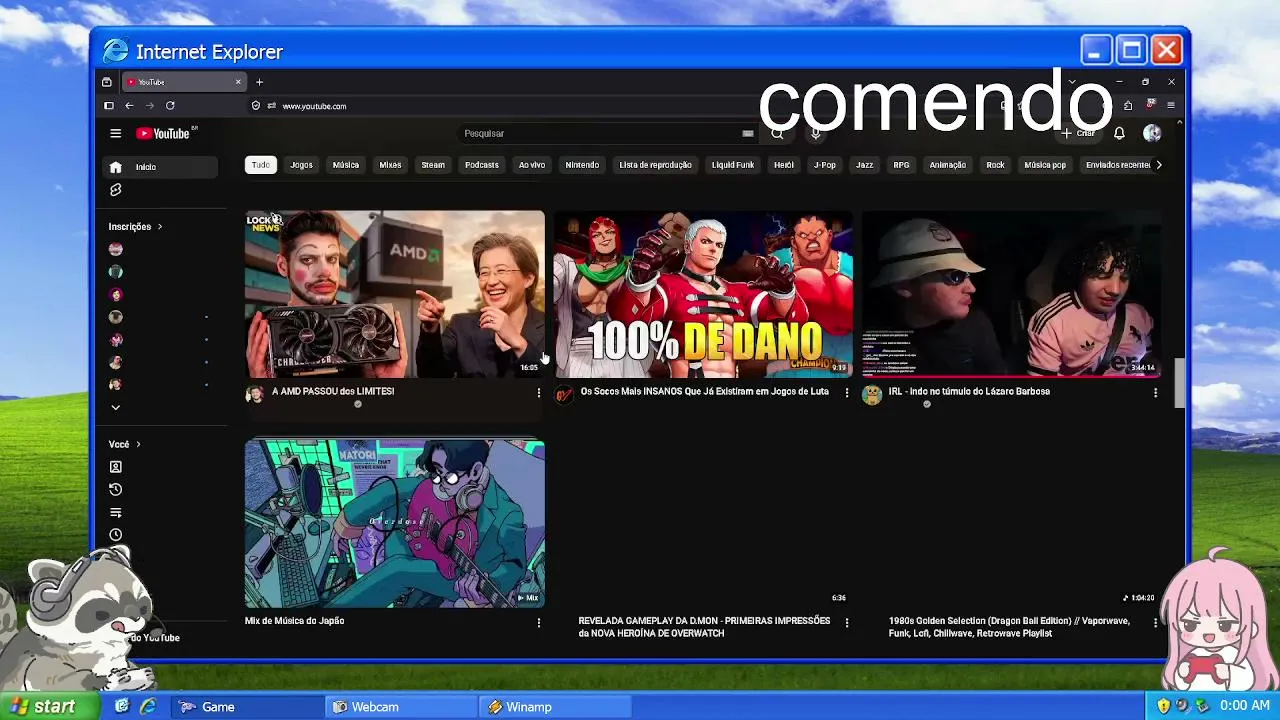Click the security shield icon in system tray
Image resolution: width=1280 pixels, height=720 pixels.
1163,706
